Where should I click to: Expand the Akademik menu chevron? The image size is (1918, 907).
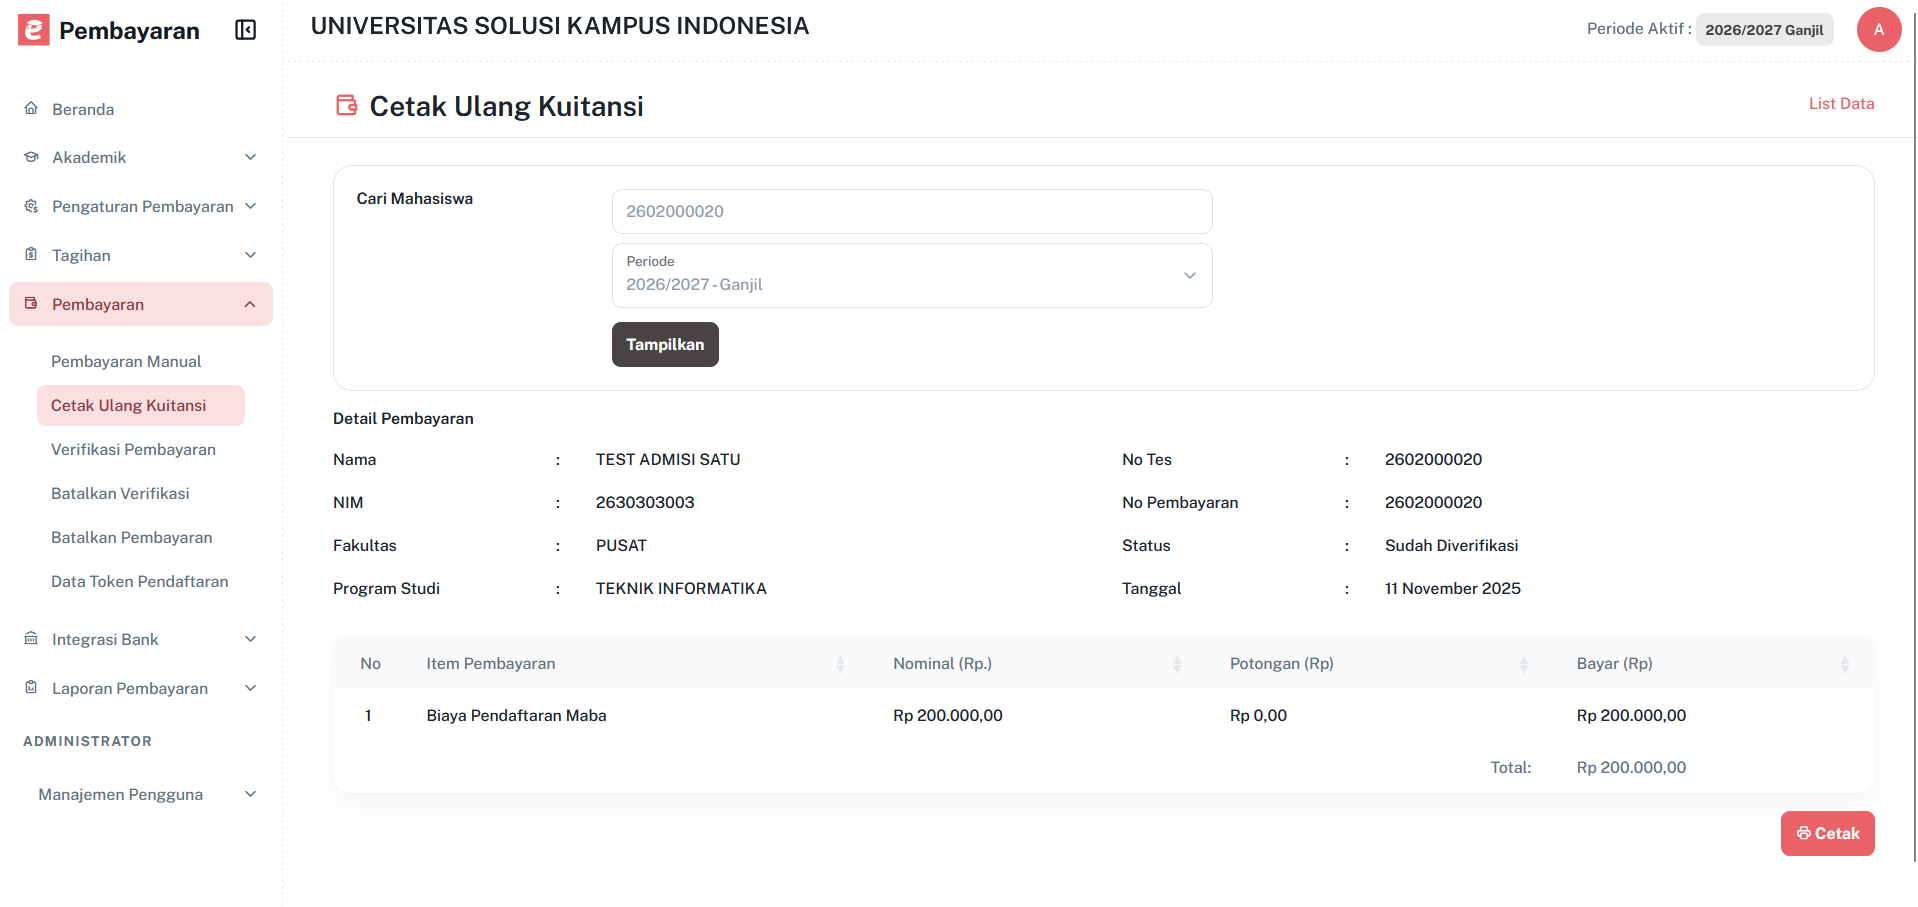(x=251, y=157)
